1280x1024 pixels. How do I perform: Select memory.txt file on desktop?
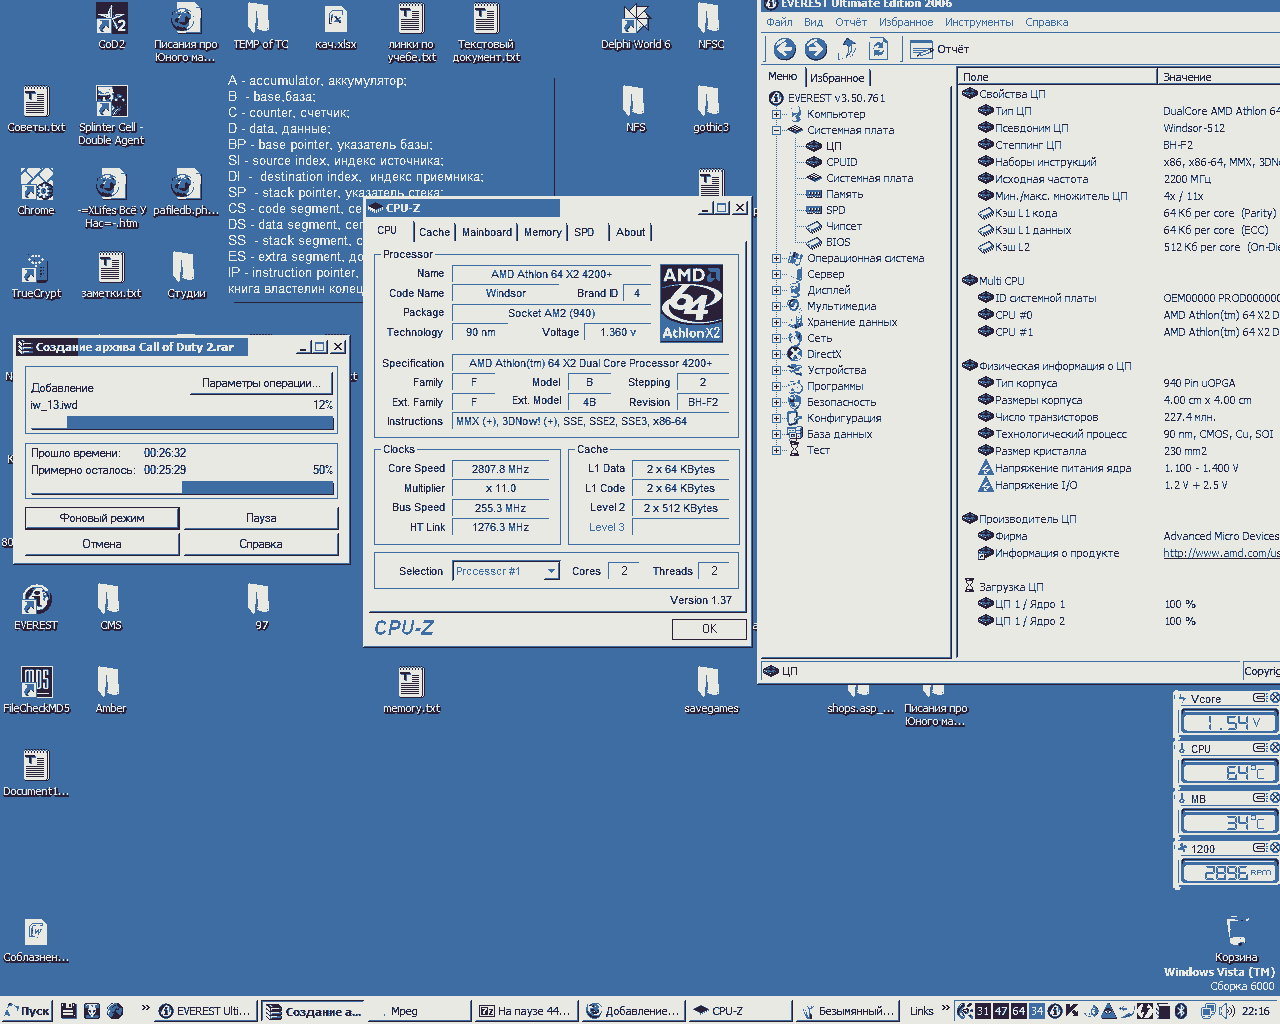[411, 691]
